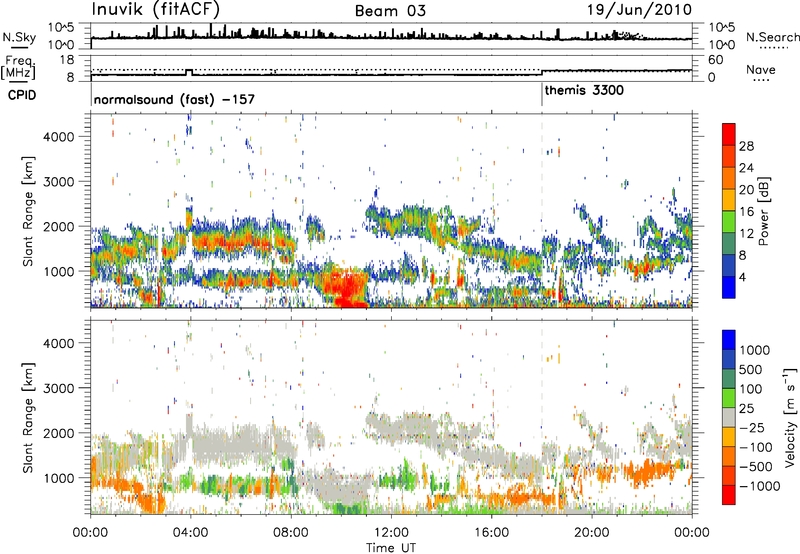This screenshot has height=554, width=800.
Task: Click the '-100' Velocity scale value
Action: pos(756,447)
